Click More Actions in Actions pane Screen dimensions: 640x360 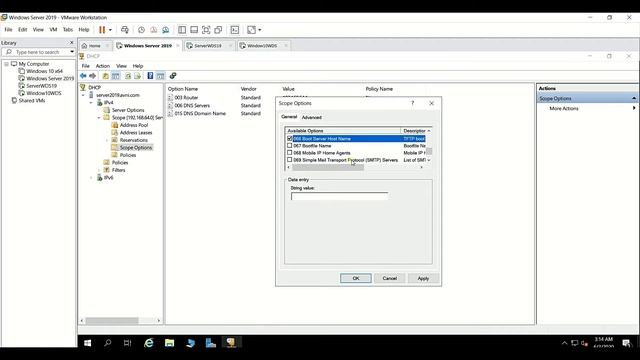coord(564,109)
